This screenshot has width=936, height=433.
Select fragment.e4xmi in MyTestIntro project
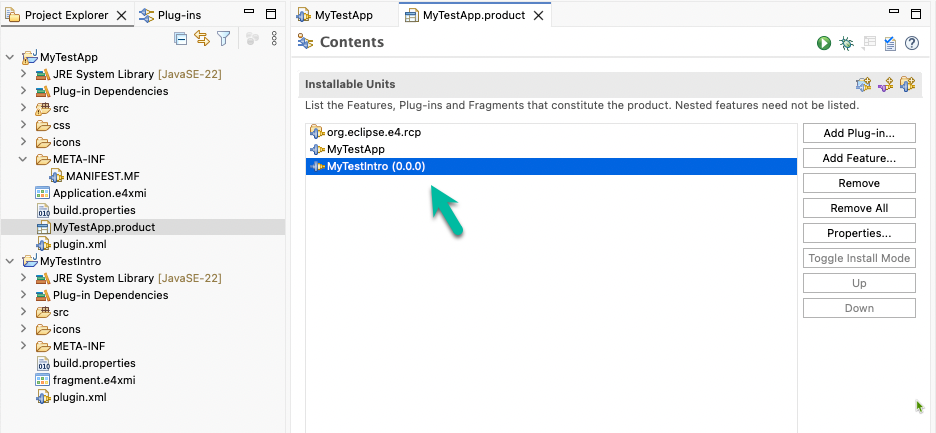click(89, 380)
